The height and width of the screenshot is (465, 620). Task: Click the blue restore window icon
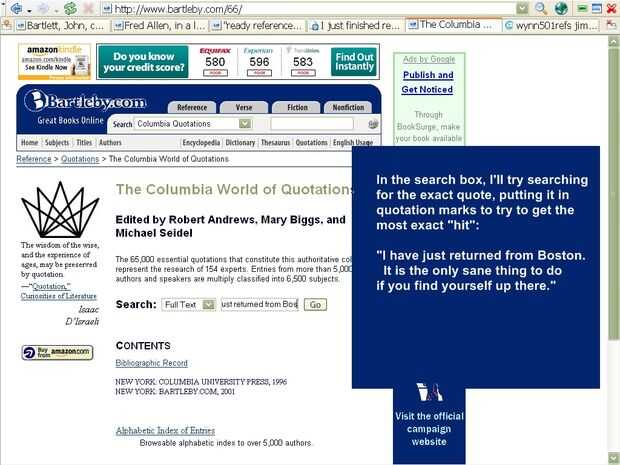[x=597, y=8]
